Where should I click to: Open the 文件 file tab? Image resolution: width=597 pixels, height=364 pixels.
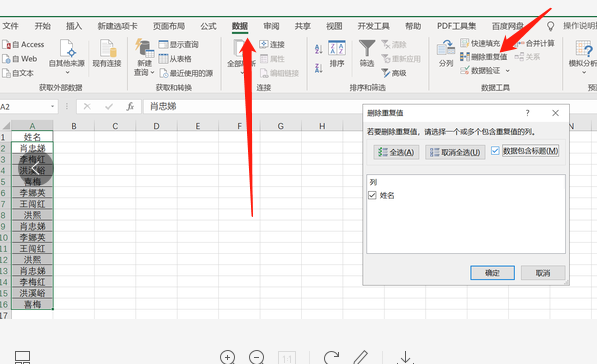click(10, 26)
